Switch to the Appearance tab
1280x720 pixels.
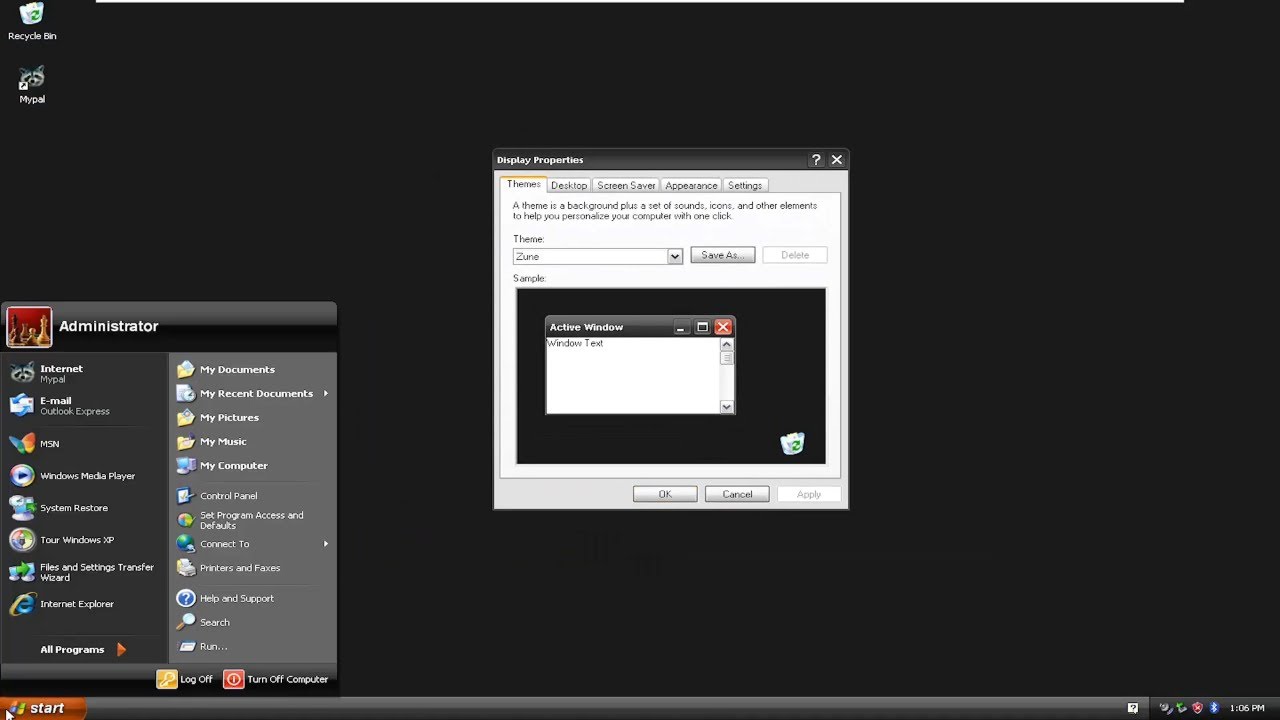691,185
